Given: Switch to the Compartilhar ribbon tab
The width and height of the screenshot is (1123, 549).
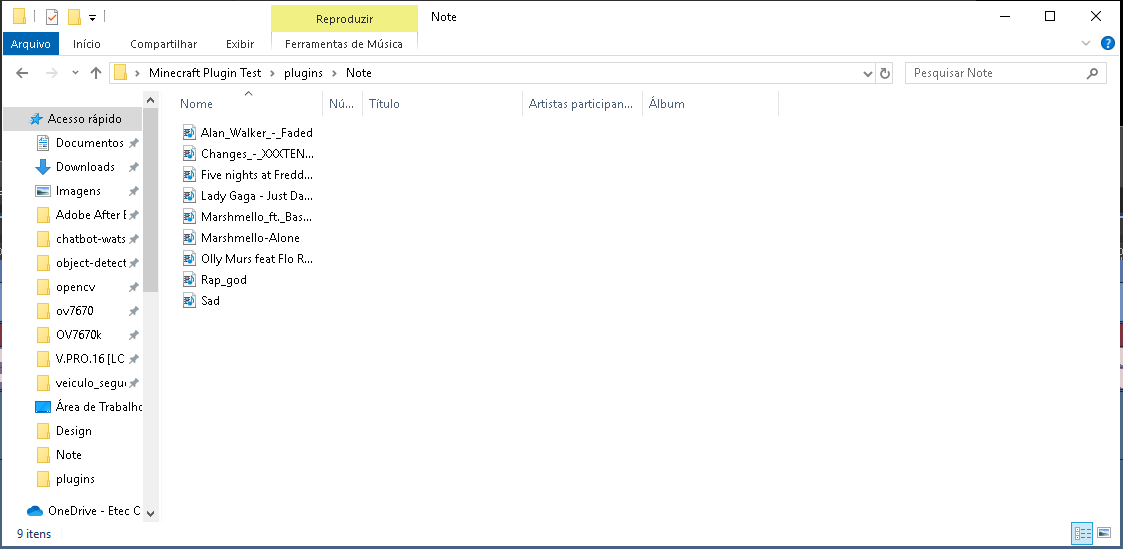Looking at the screenshot, I should tap(163, 44).
